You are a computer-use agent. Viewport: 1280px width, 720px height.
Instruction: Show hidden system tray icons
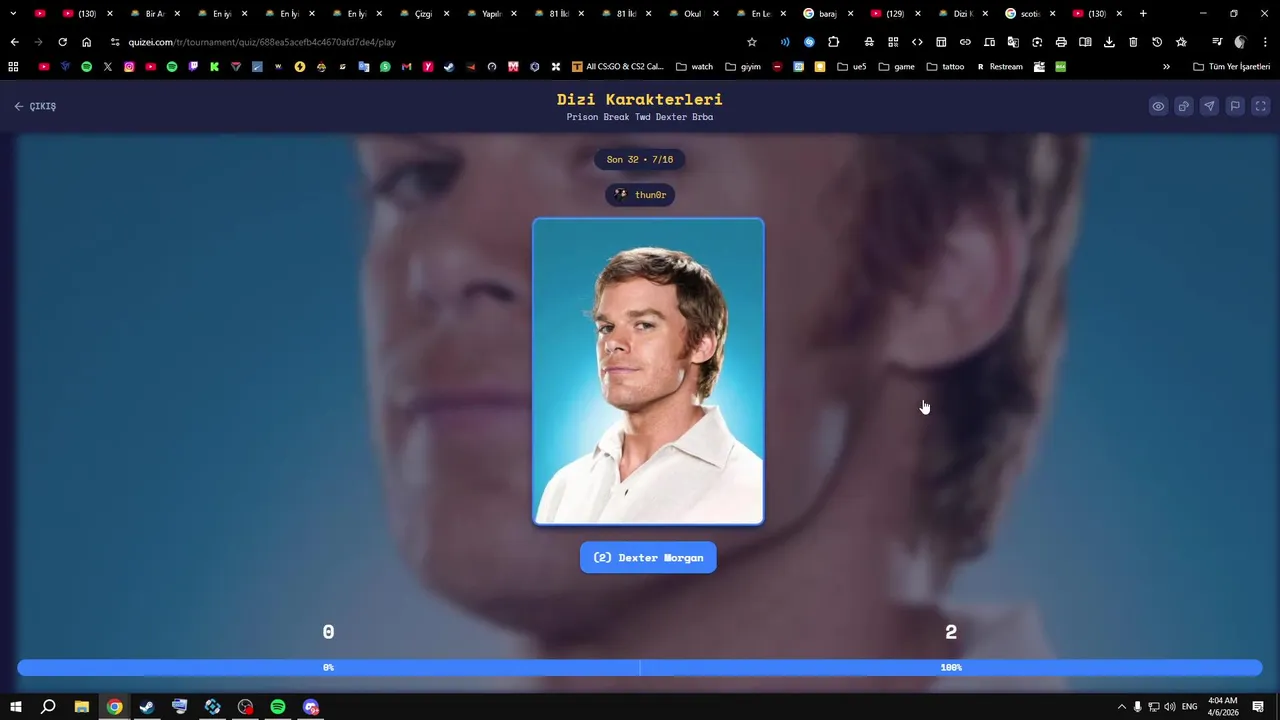click(1121, 707)
